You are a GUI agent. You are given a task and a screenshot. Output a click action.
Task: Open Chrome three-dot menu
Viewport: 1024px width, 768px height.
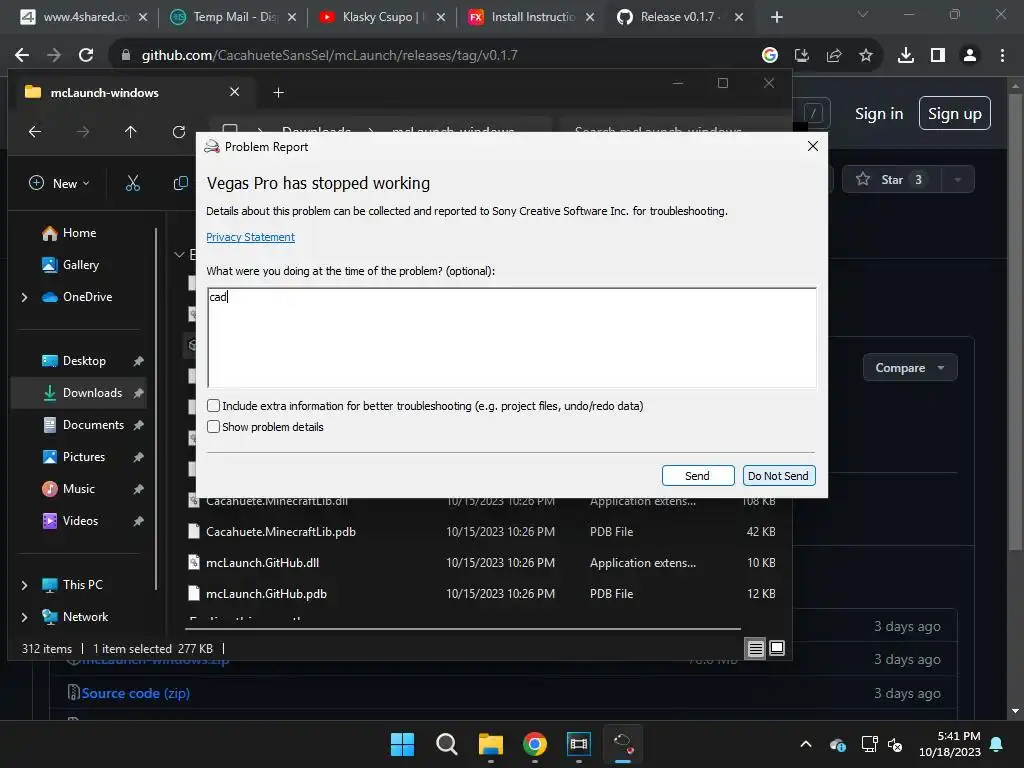1002,56
